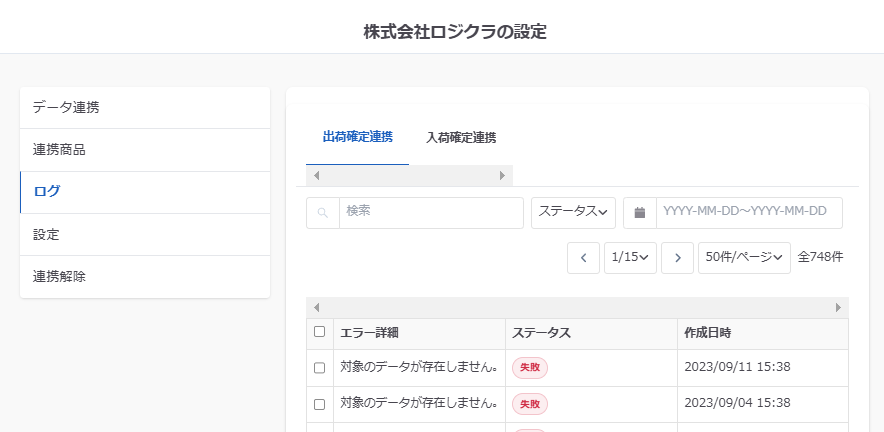Open the ステータス filter dropdown
The image size is (884, 432).
[573, 212]
